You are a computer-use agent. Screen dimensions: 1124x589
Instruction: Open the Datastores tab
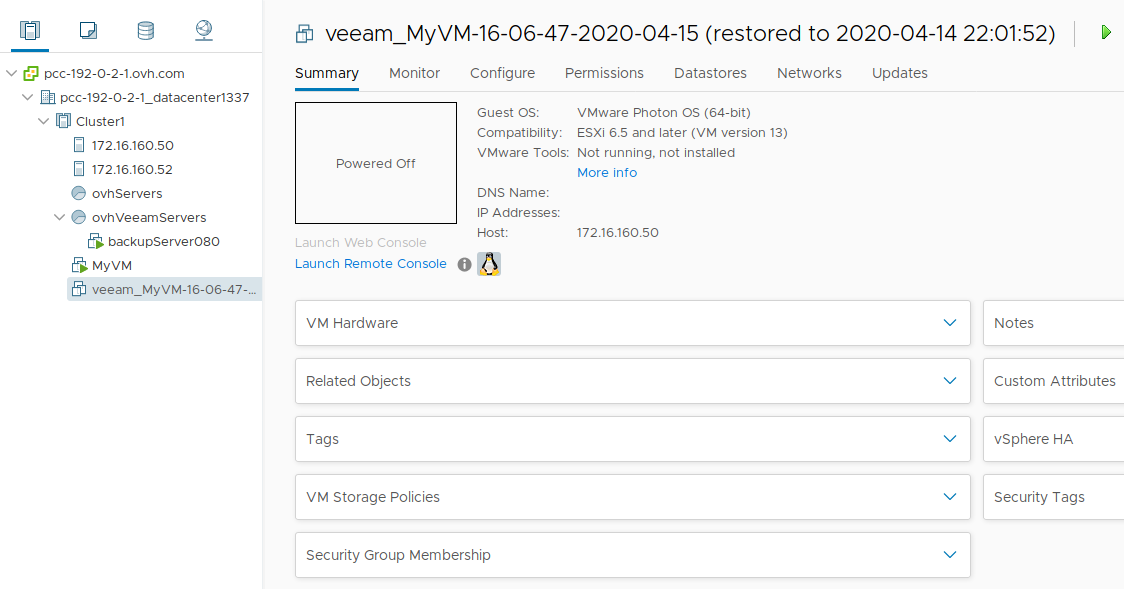(710, 73)
